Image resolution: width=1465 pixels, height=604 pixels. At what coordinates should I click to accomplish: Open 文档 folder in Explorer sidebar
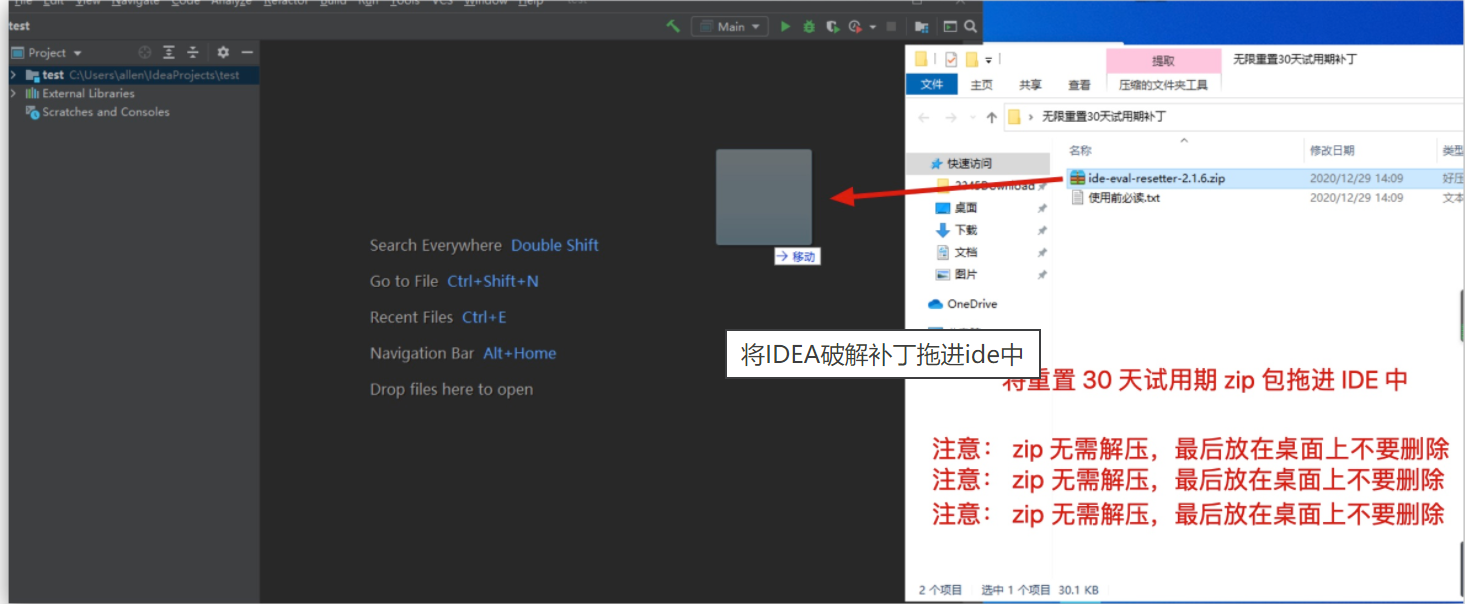click(966, 252)
